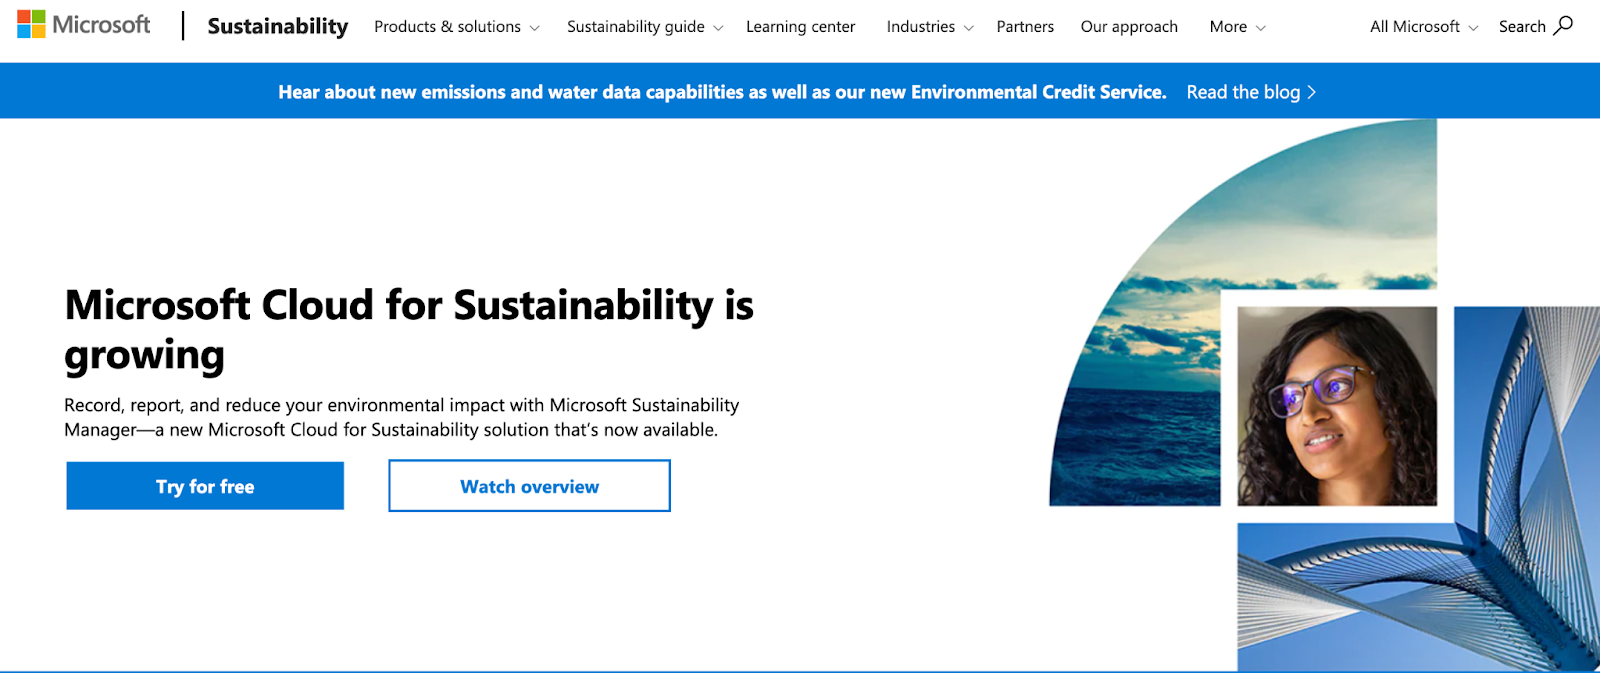Viewport: 1600px width, 673px height.
Task: Open the search magnifier icon
Action: click(x=1563, y=26)
